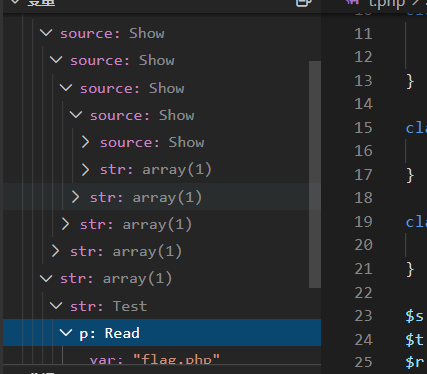The width and height of the screenshot is (427, 374).
Task: Click the class keyword on line 15
Action: pos(416,128)
